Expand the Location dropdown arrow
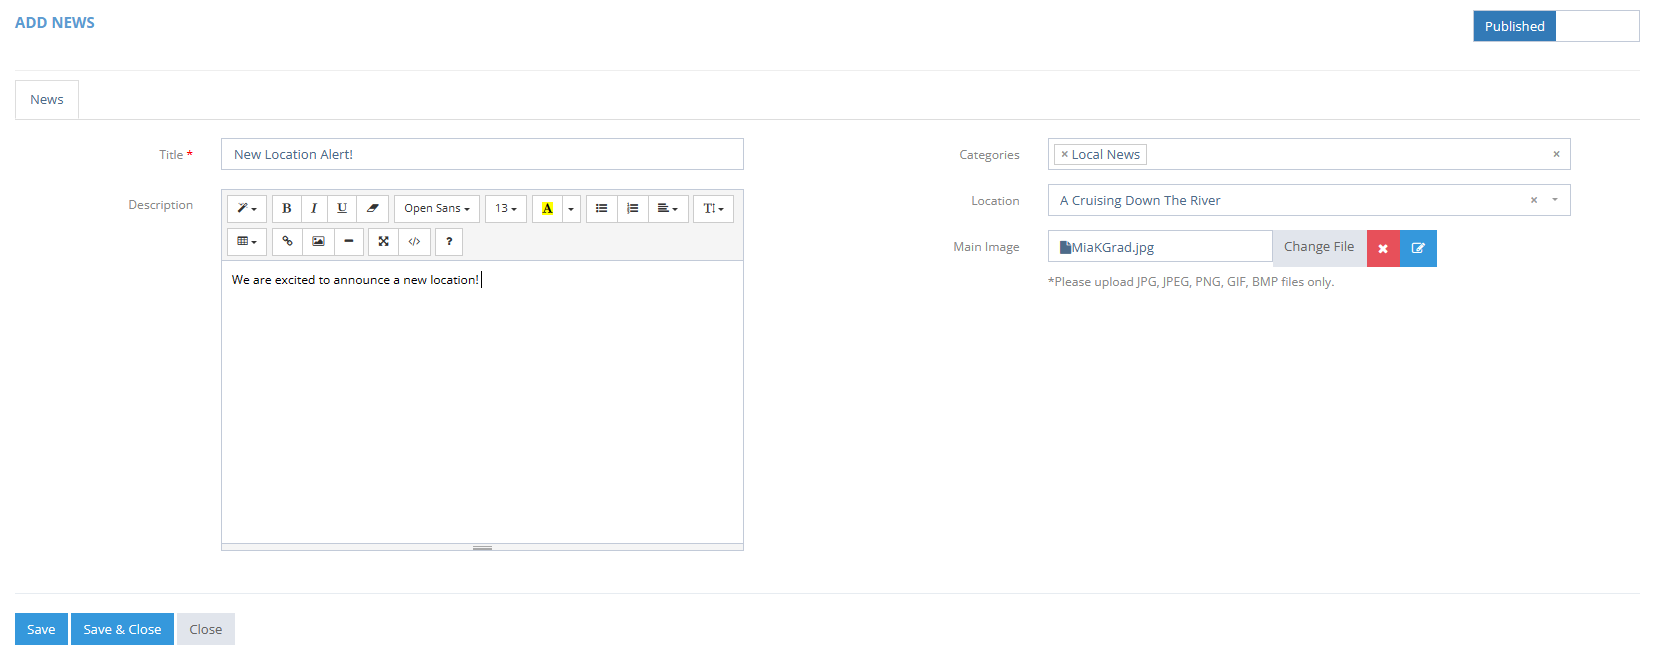Viewport: 1654px width, 655px height. [1555, 200]
